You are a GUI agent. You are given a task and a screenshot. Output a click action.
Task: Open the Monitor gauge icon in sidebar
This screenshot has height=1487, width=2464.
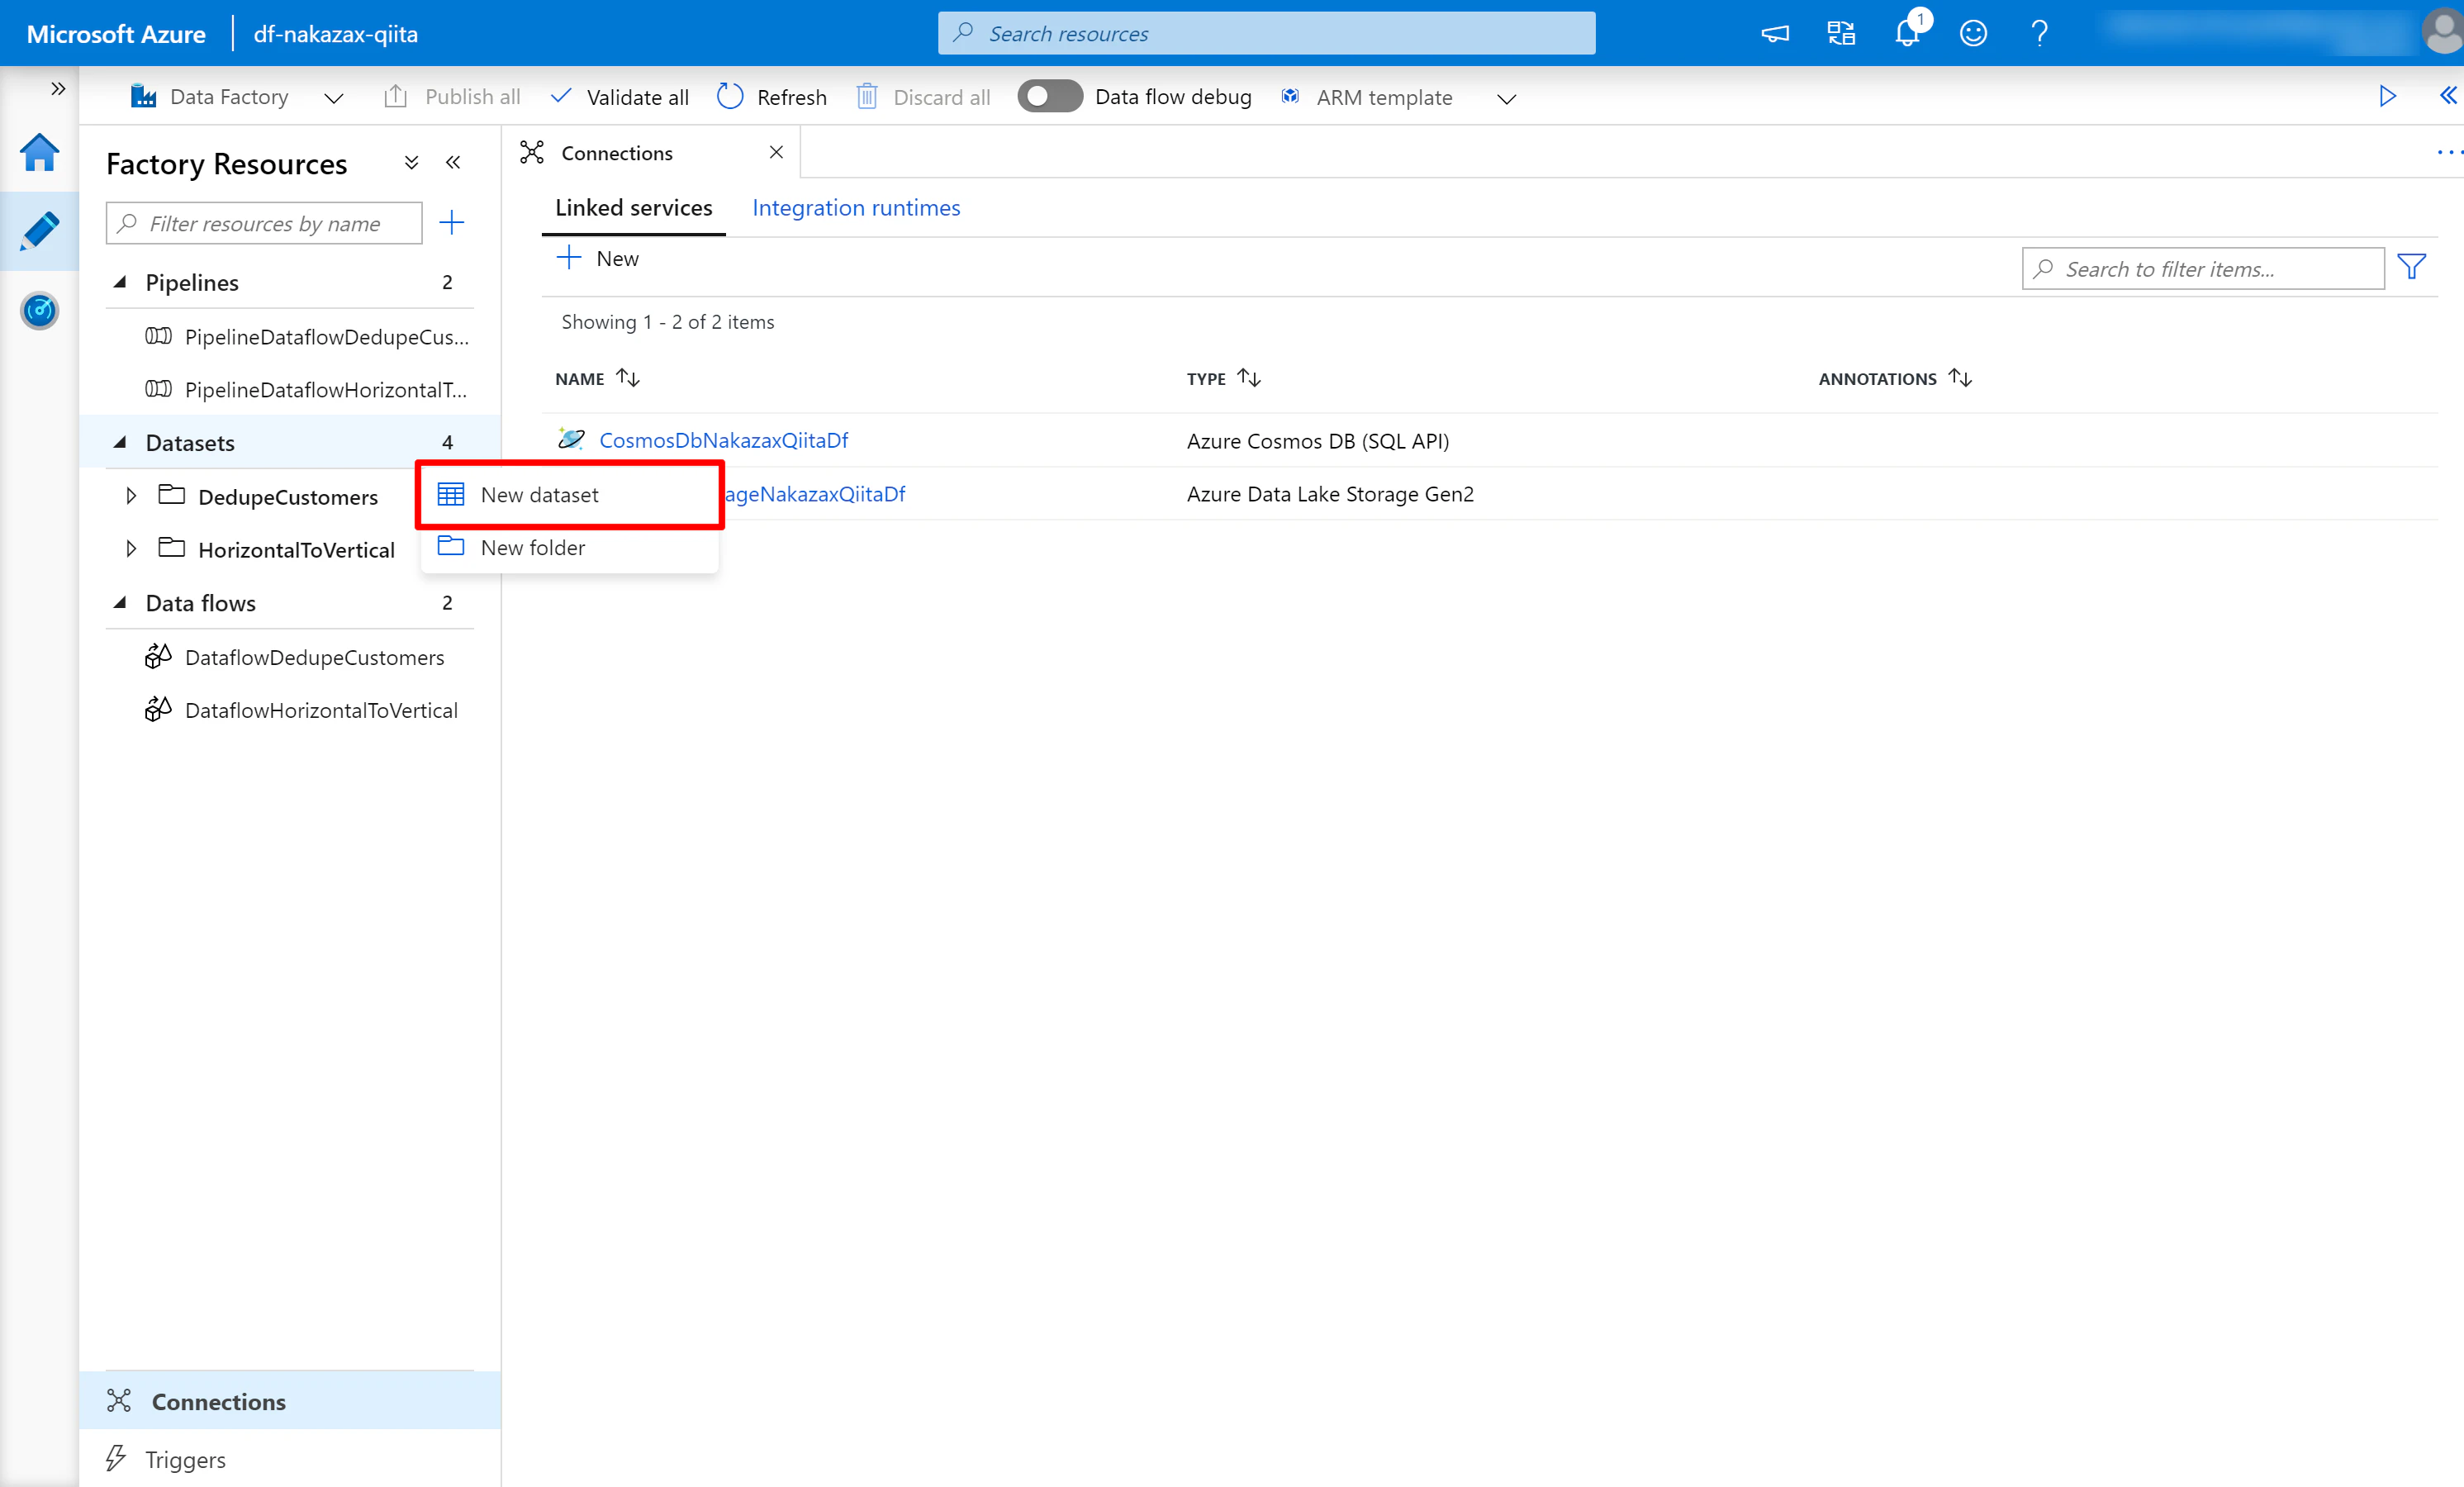point(39,310)
